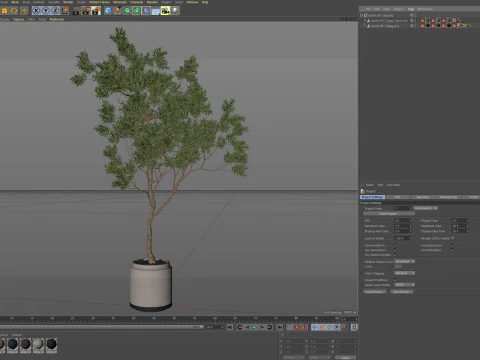Toggle the Use Deformers checkbox
Image resolution: width=480 pixels, height=360 pixels.
[x=453, y=250]
